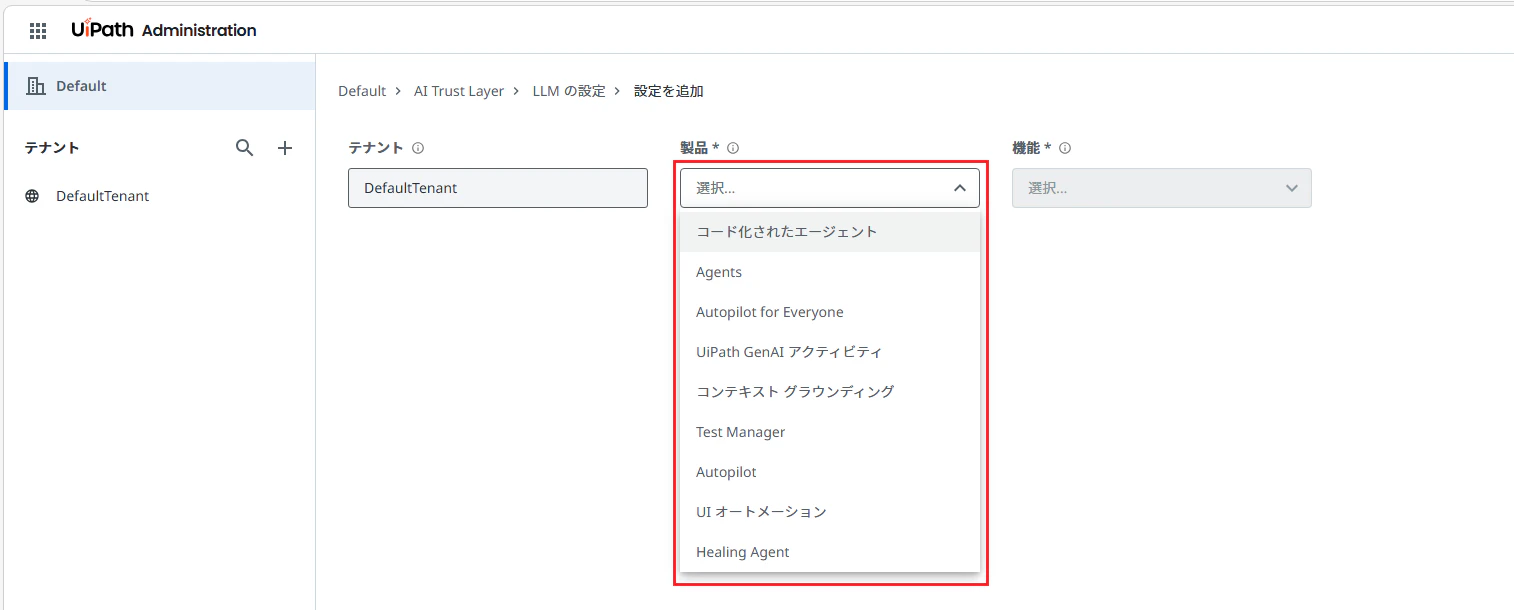Screen dimensions: 1514x610
Task: Click the テナント sidebar heading
Action: 52,148
